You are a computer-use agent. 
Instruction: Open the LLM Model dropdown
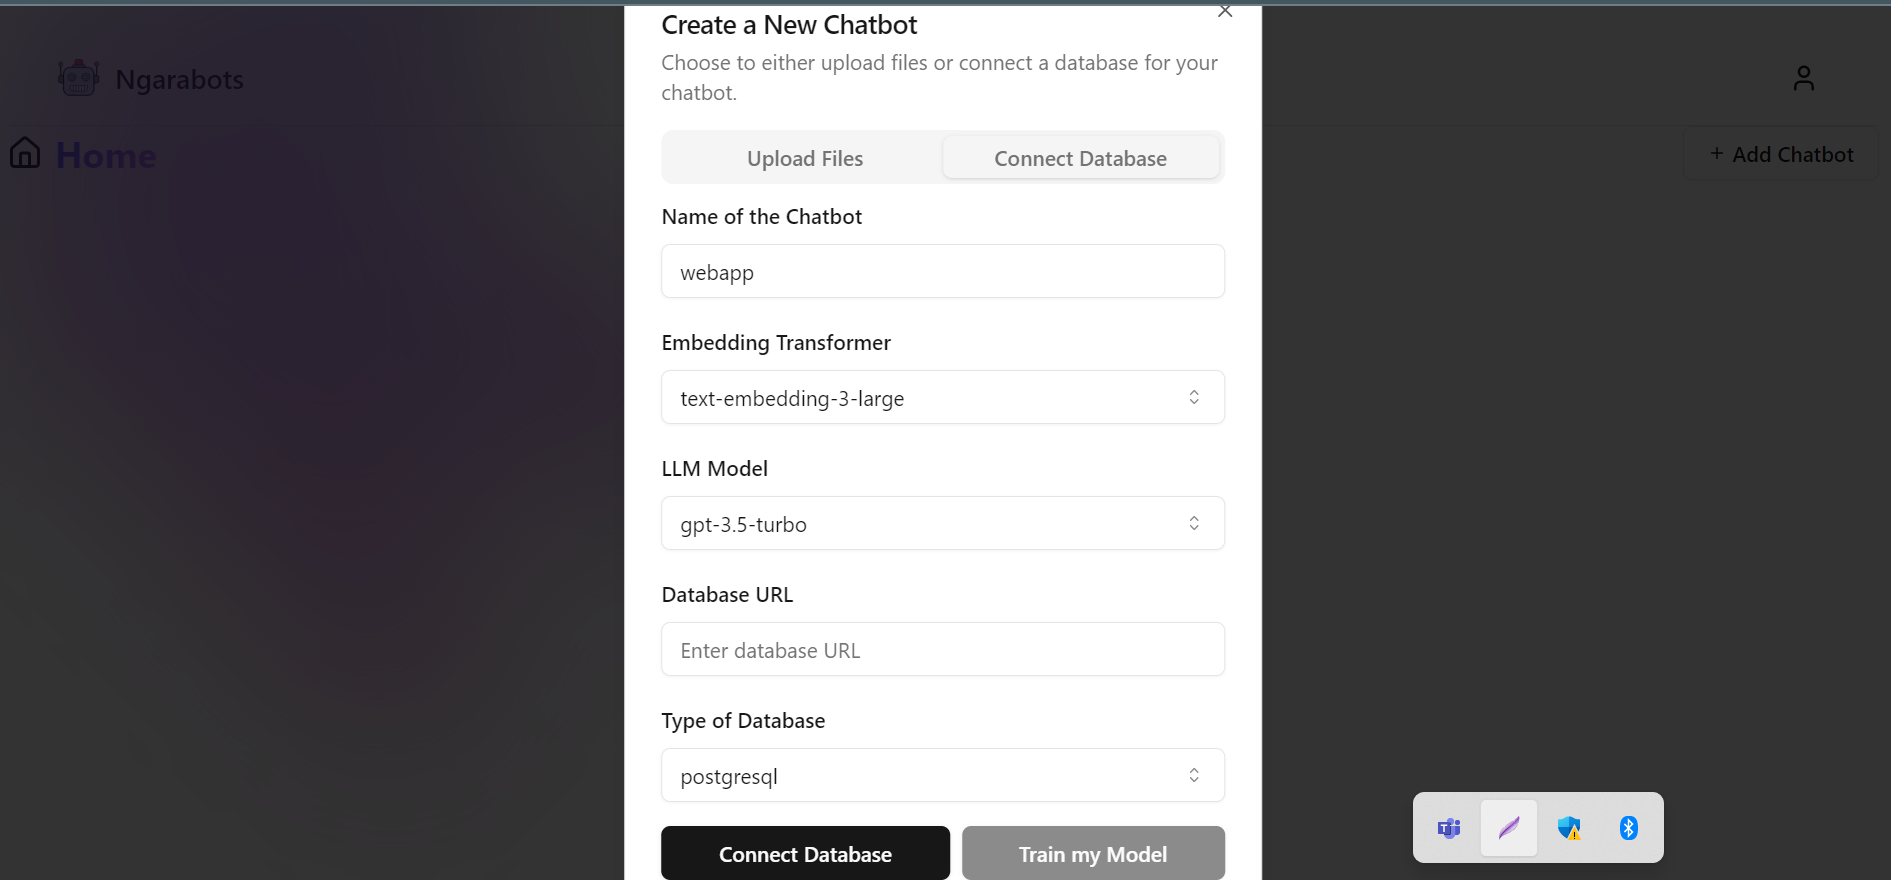942,524
